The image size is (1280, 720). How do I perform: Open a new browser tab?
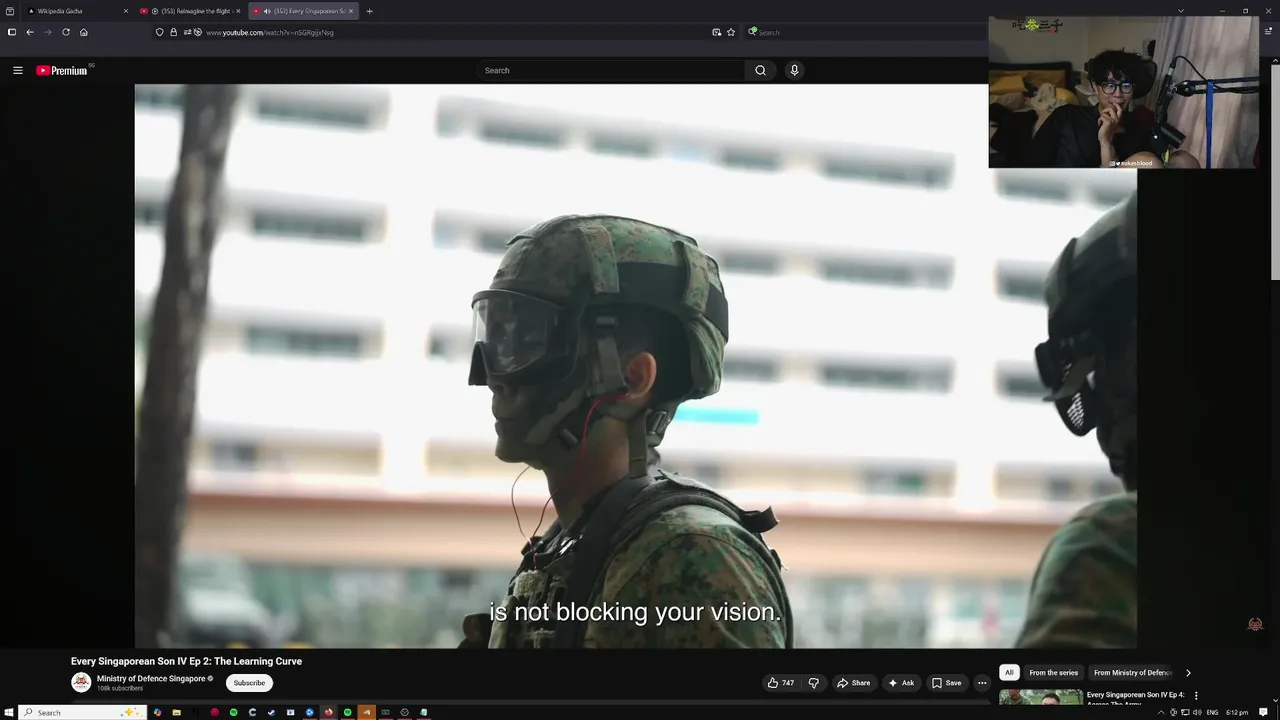369,11
